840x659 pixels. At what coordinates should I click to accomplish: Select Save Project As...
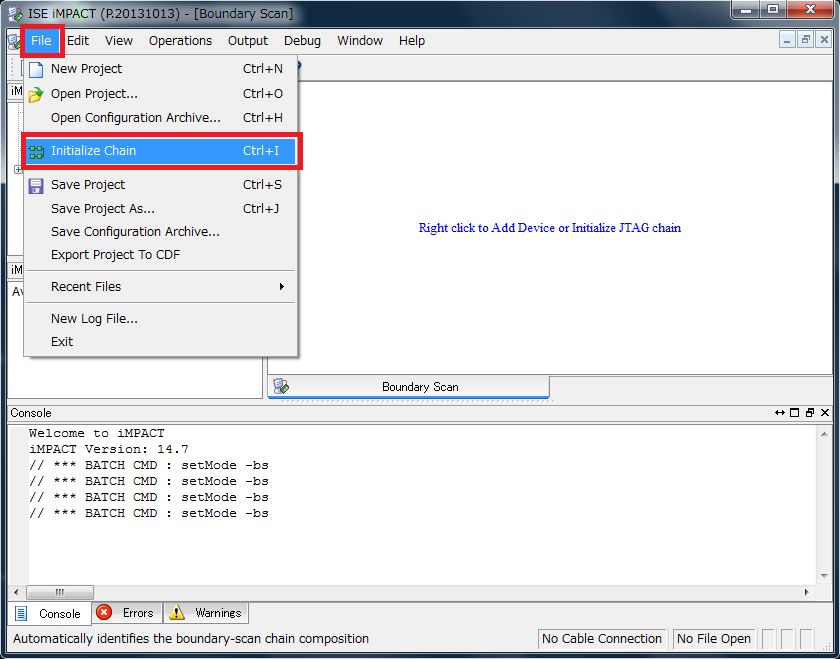click(x=161, y=209)
